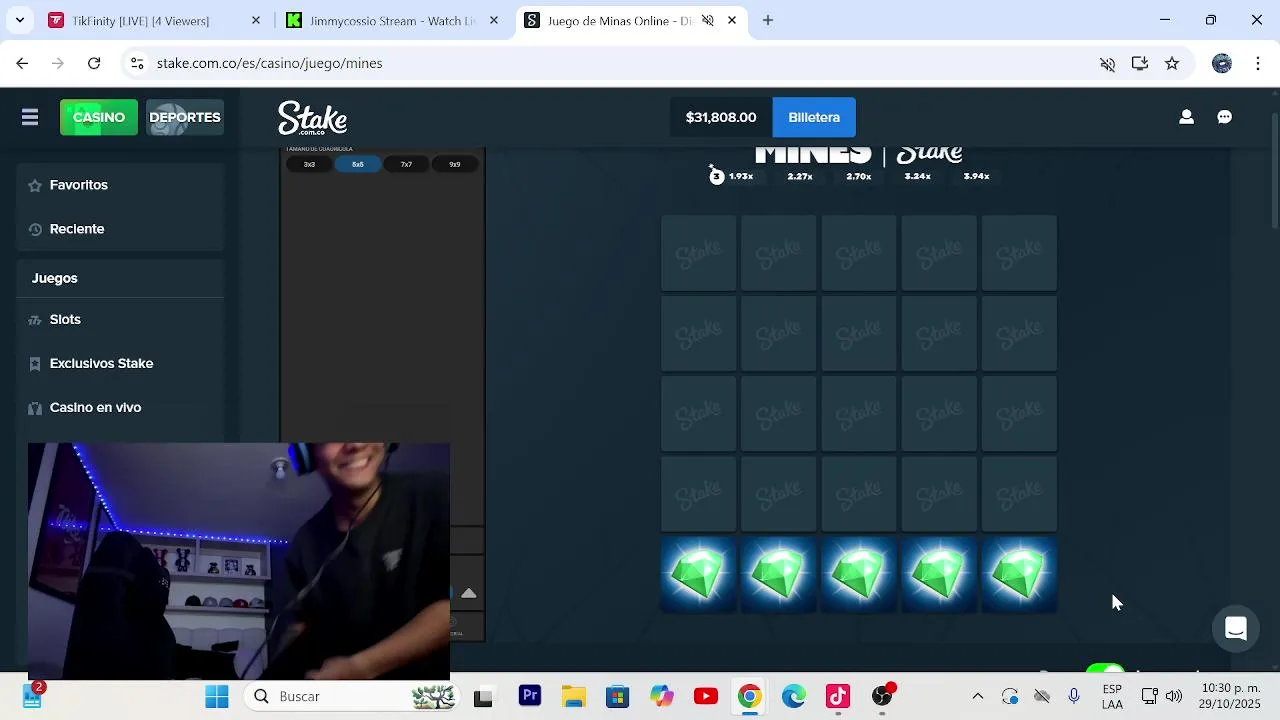Close the Jimmycossio Stream tab
Image resolution: width=1280 pixels, height=720 pixels.
pyautogui.click(x=494, y=20)
